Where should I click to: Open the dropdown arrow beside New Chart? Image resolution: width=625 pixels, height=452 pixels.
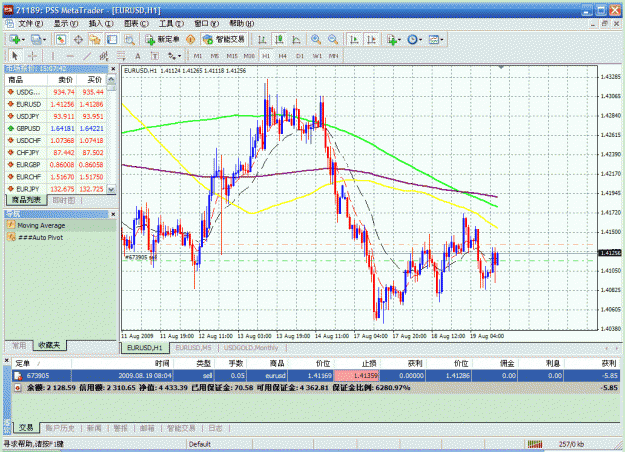pyautogui.click(x=23, y=39)
